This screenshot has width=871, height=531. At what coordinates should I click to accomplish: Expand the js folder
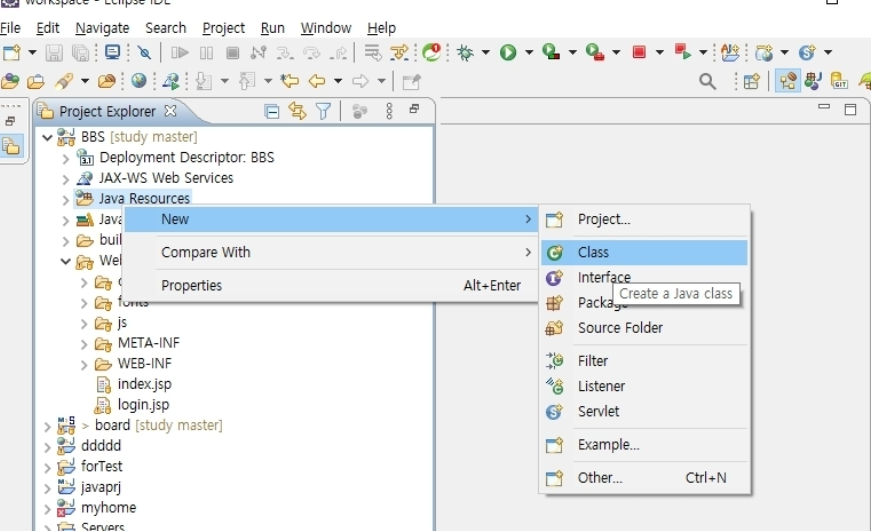[84, 324]
